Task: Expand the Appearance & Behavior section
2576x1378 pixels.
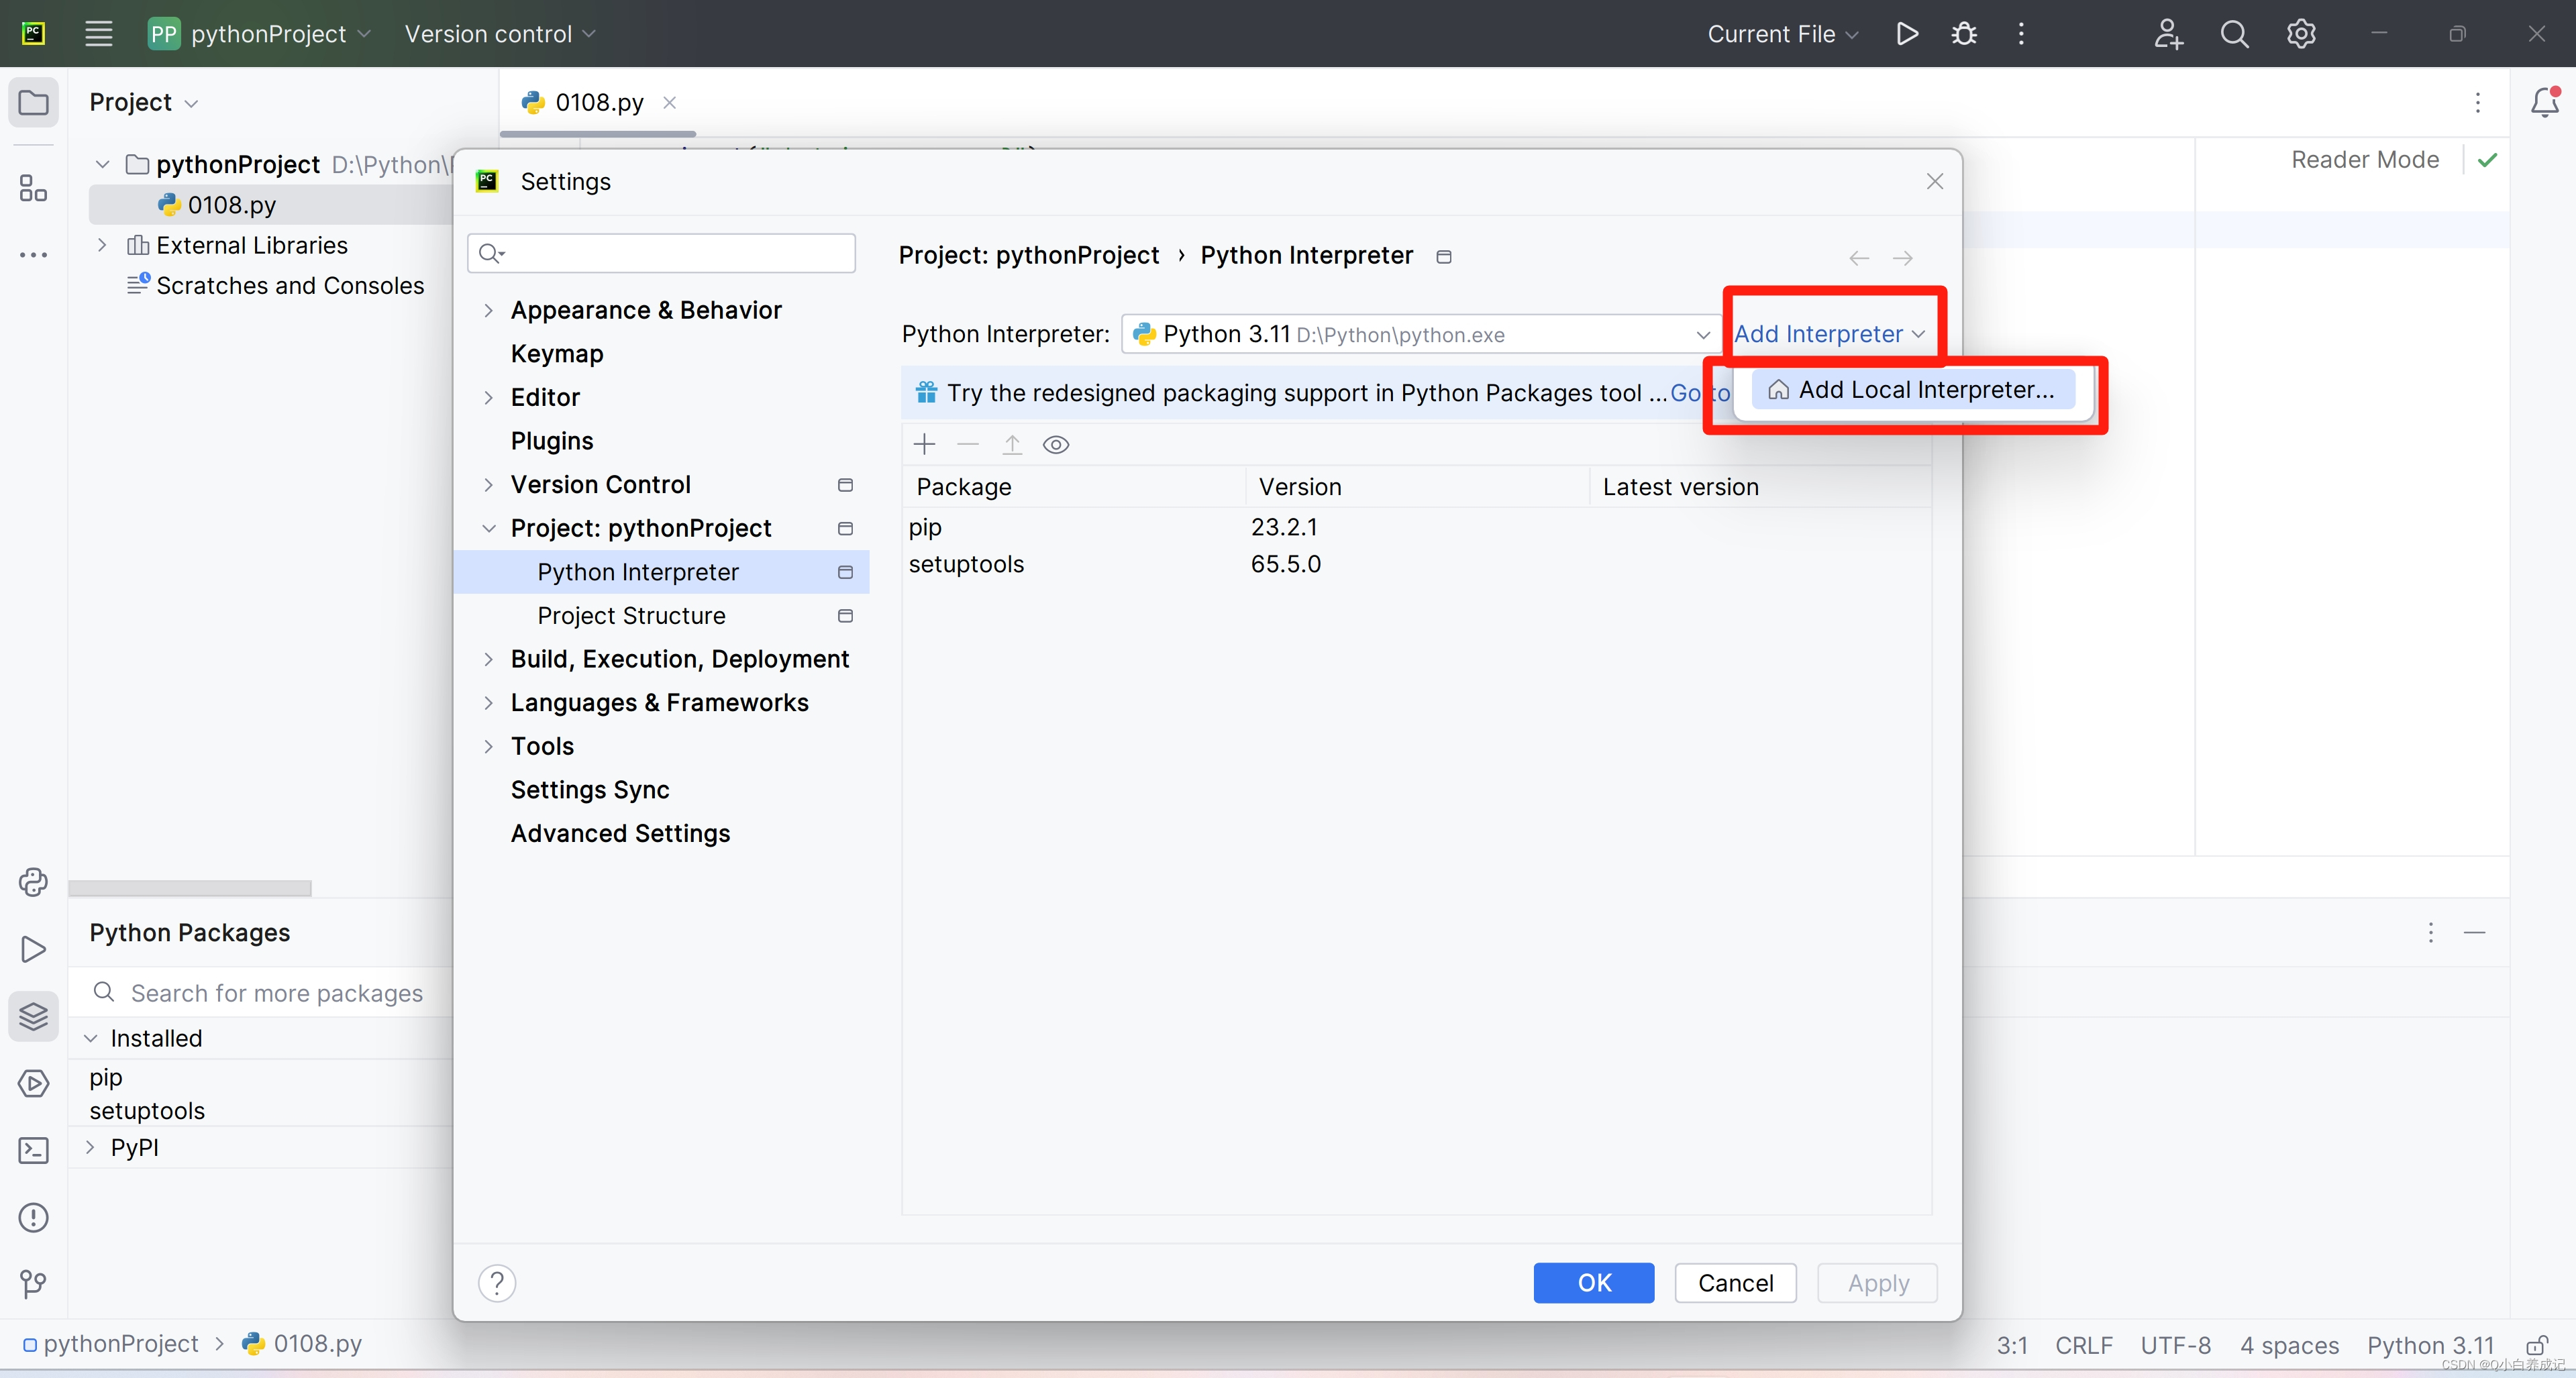Action: pos(488,310)
